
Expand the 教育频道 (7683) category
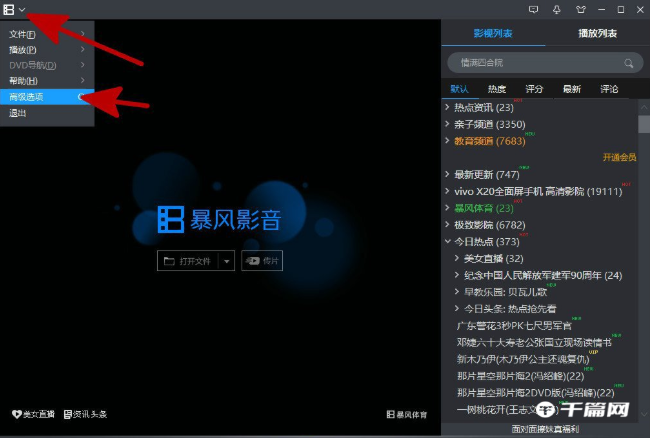click(x=447, y=140)
